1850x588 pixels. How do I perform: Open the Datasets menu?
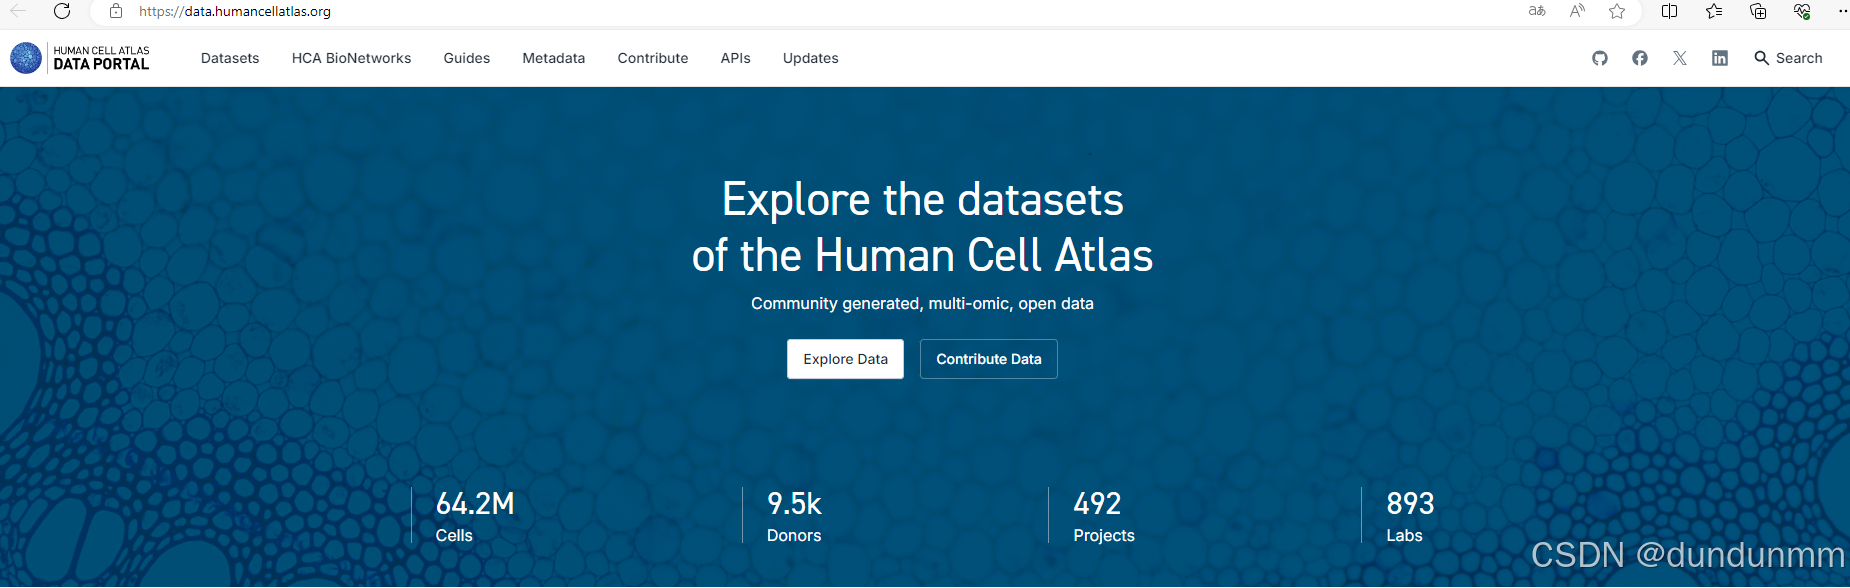(x=229, y=58)
